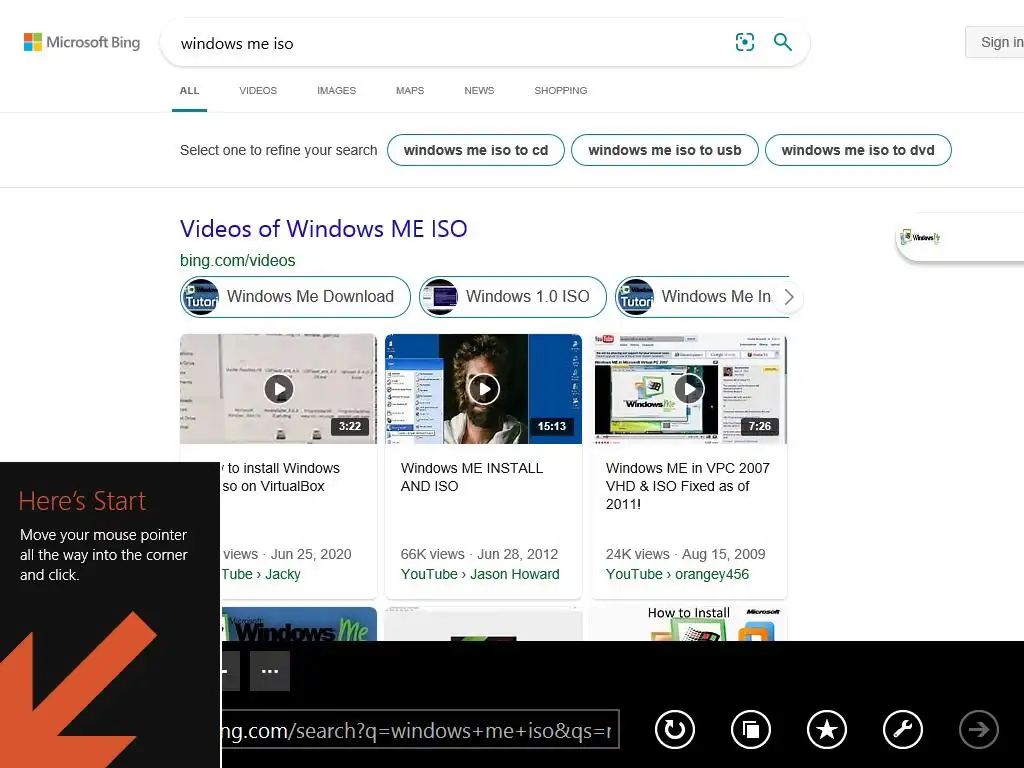The image size is (1024, 768).
Task: Open the How to Install video thumbnail
Action: [689, 624]
